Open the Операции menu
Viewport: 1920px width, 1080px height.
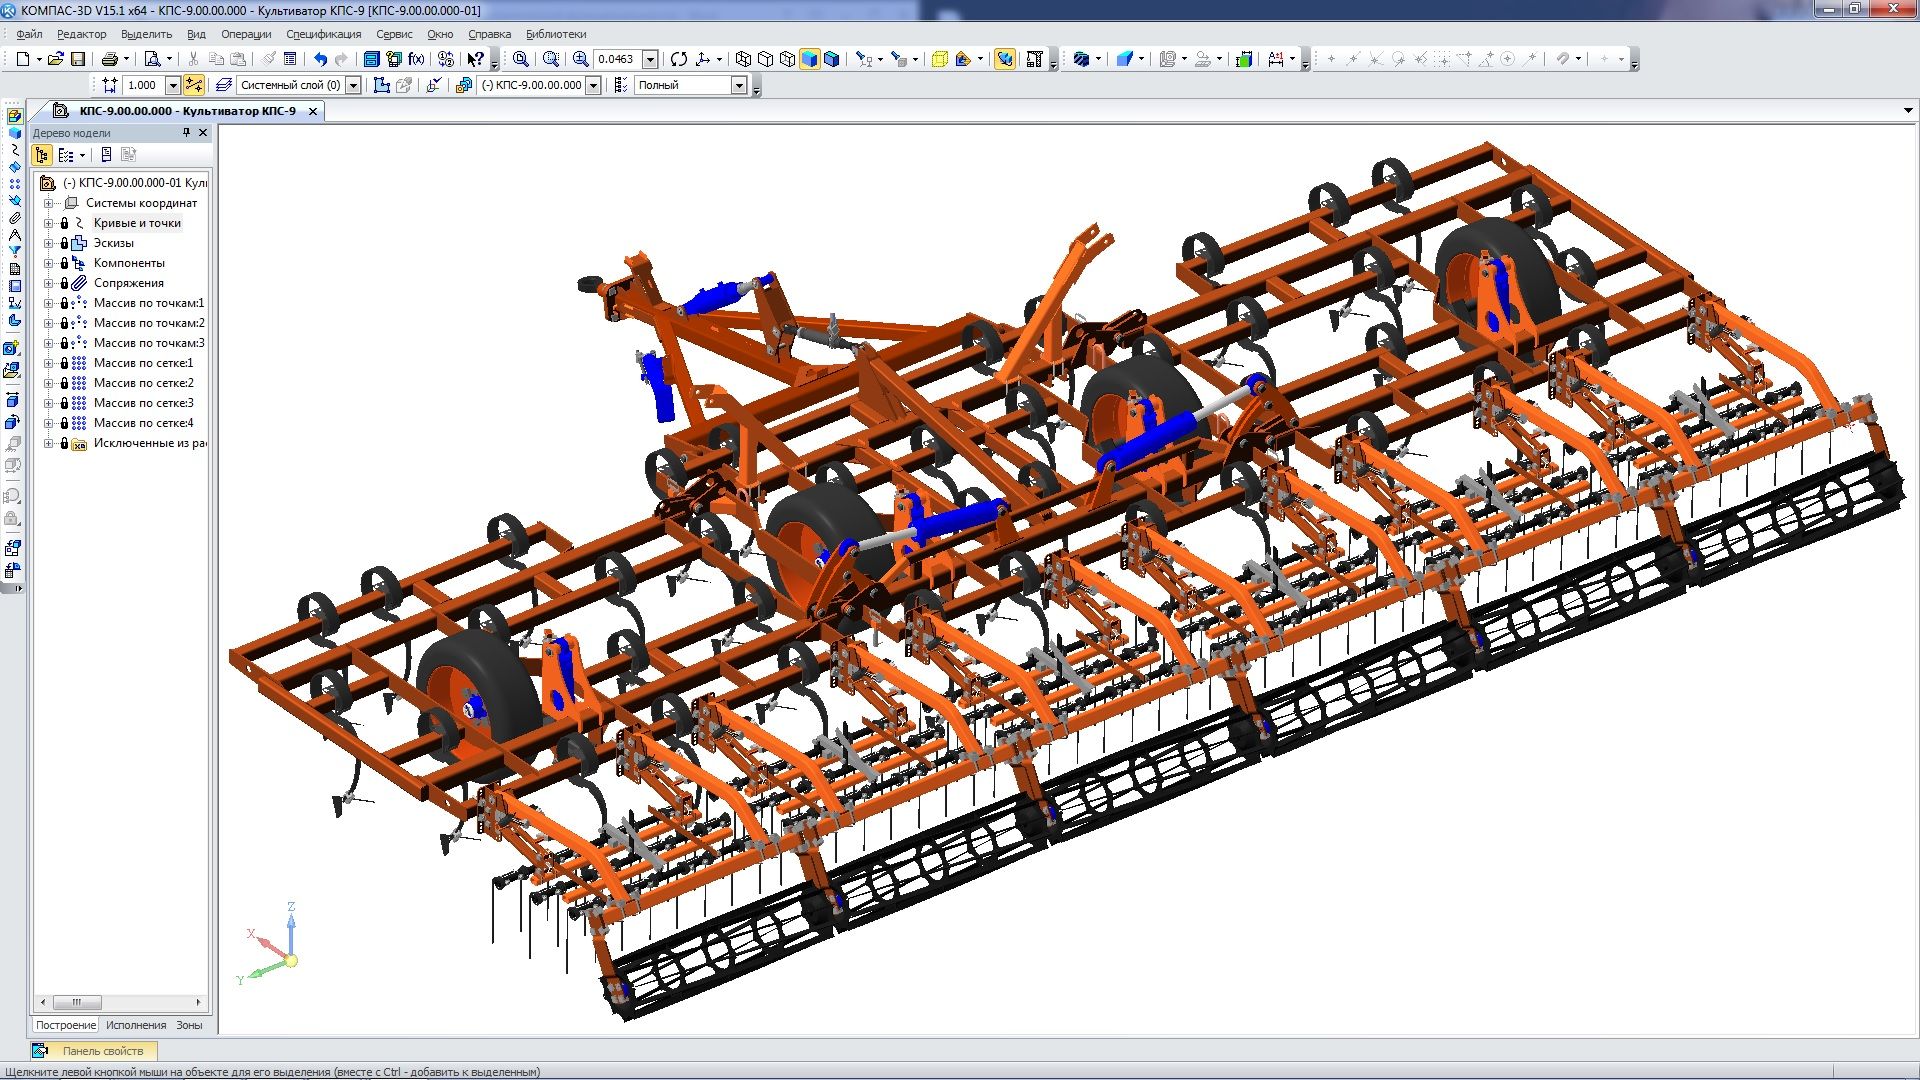(246, 34)
